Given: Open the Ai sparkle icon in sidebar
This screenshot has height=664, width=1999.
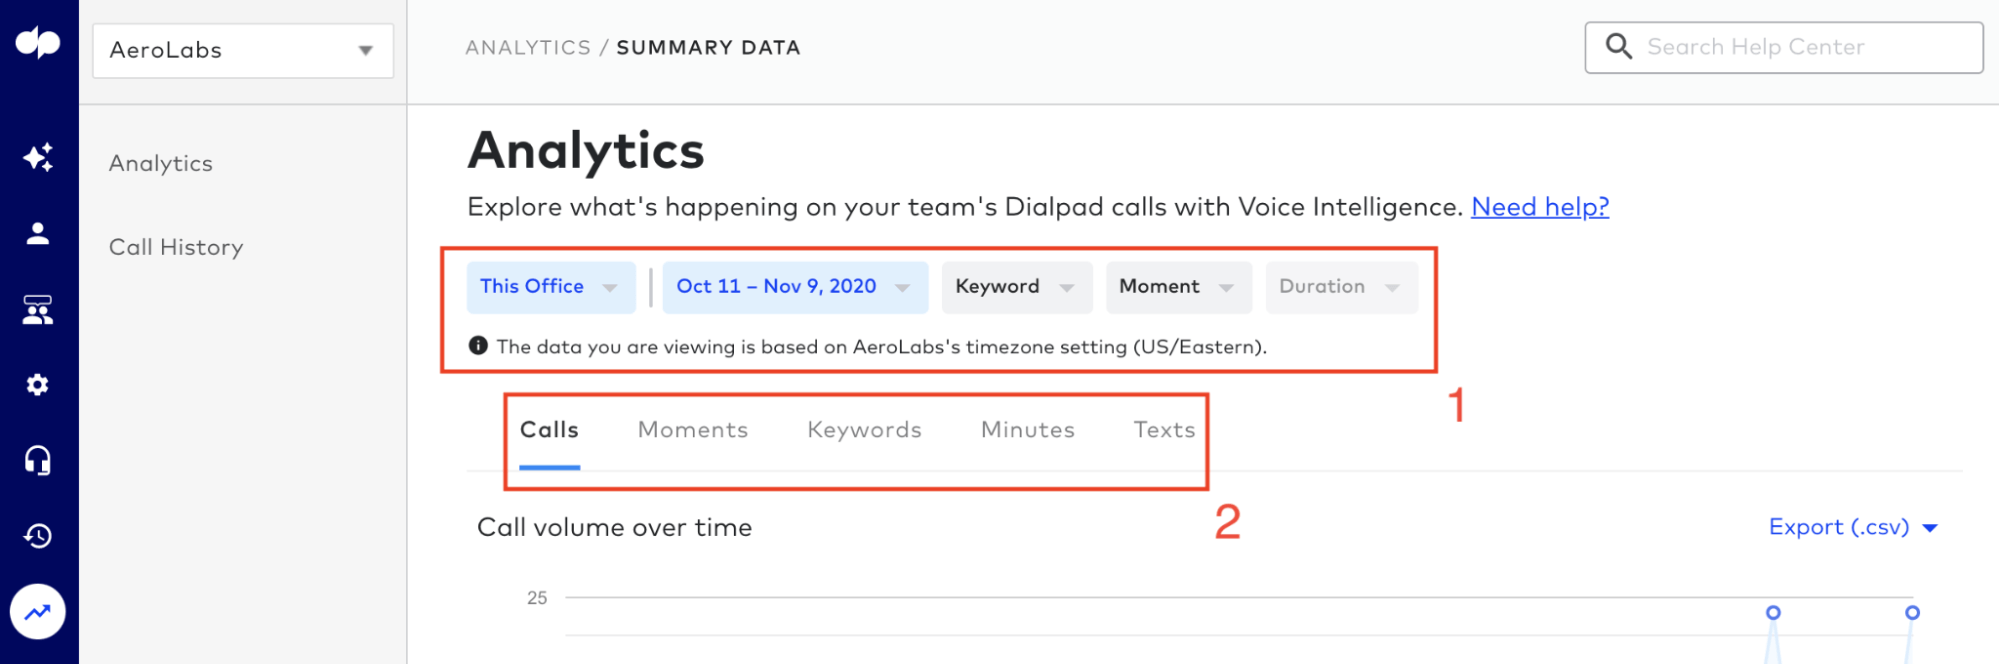Looking at the screenshot, I should click(x=38, y=157).
